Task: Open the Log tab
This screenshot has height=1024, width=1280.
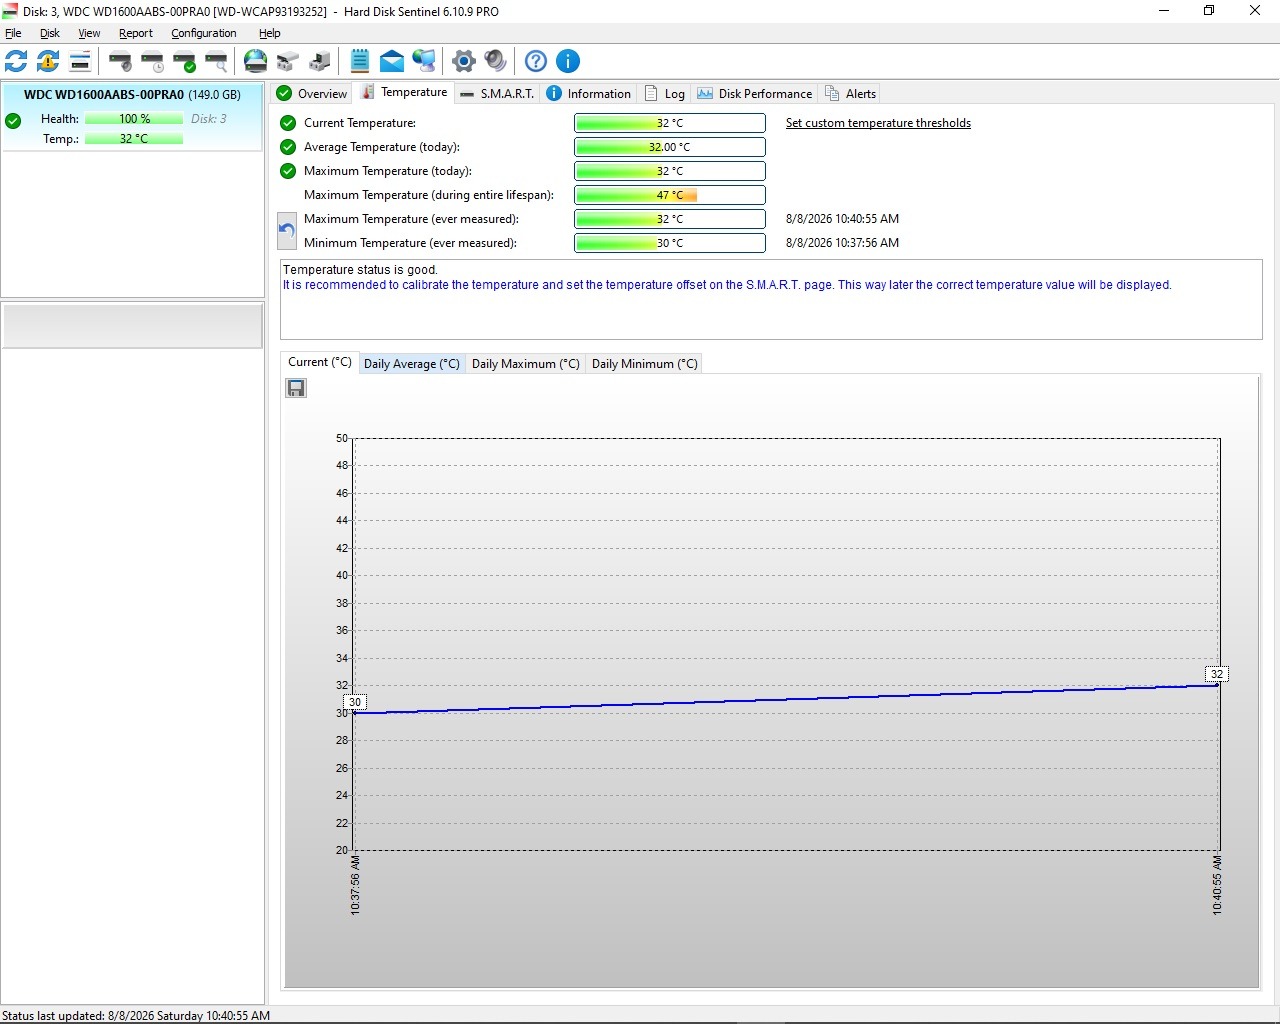Action: (x=665, y=93)
